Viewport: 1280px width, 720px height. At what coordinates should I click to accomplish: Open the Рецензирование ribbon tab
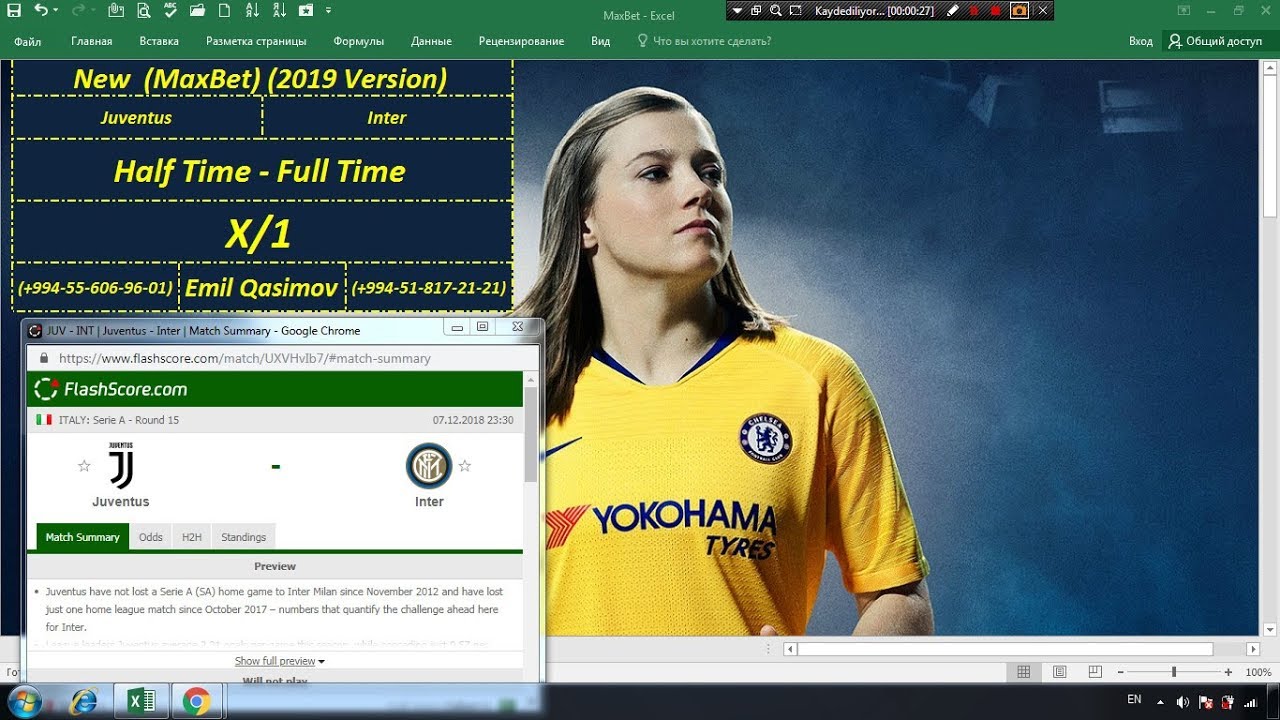coord(521,41)
